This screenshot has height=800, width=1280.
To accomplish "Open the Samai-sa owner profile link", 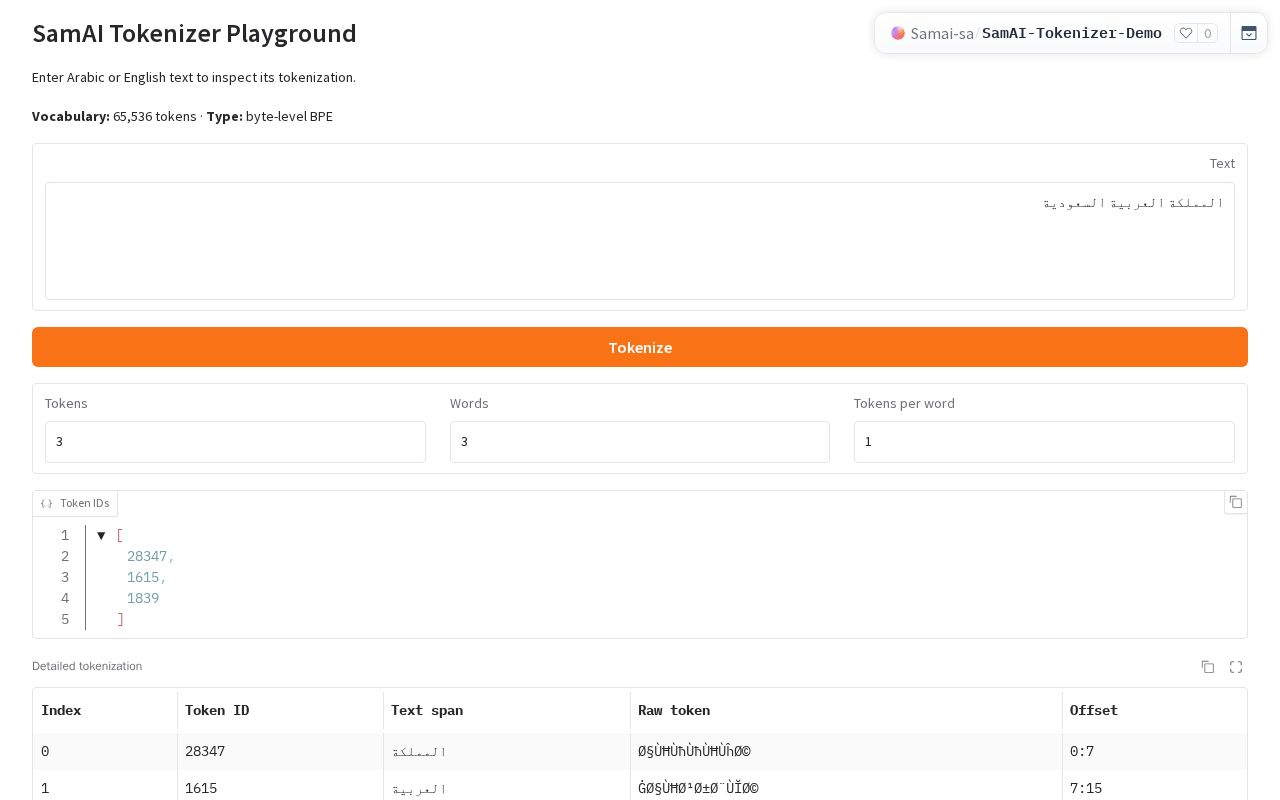I will click(942, 33).
